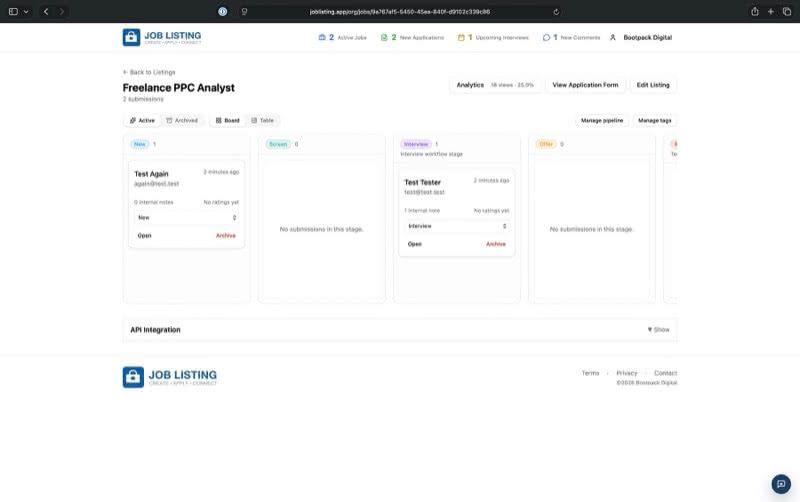
Task: Click 0 internal notes on Test Again card
Action: [x=154, y=203]
